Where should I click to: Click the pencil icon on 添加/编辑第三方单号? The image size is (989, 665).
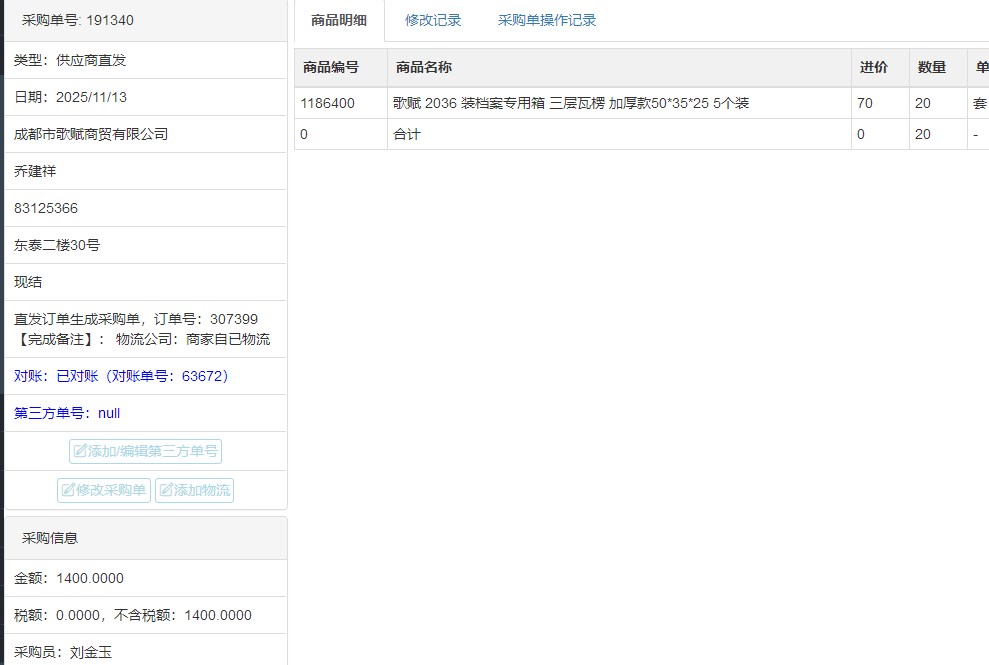click(x=79, y=451)
